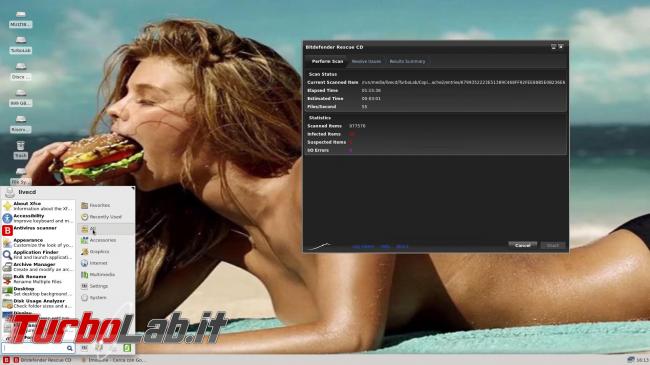Open the Settings category

click(106, 286)
